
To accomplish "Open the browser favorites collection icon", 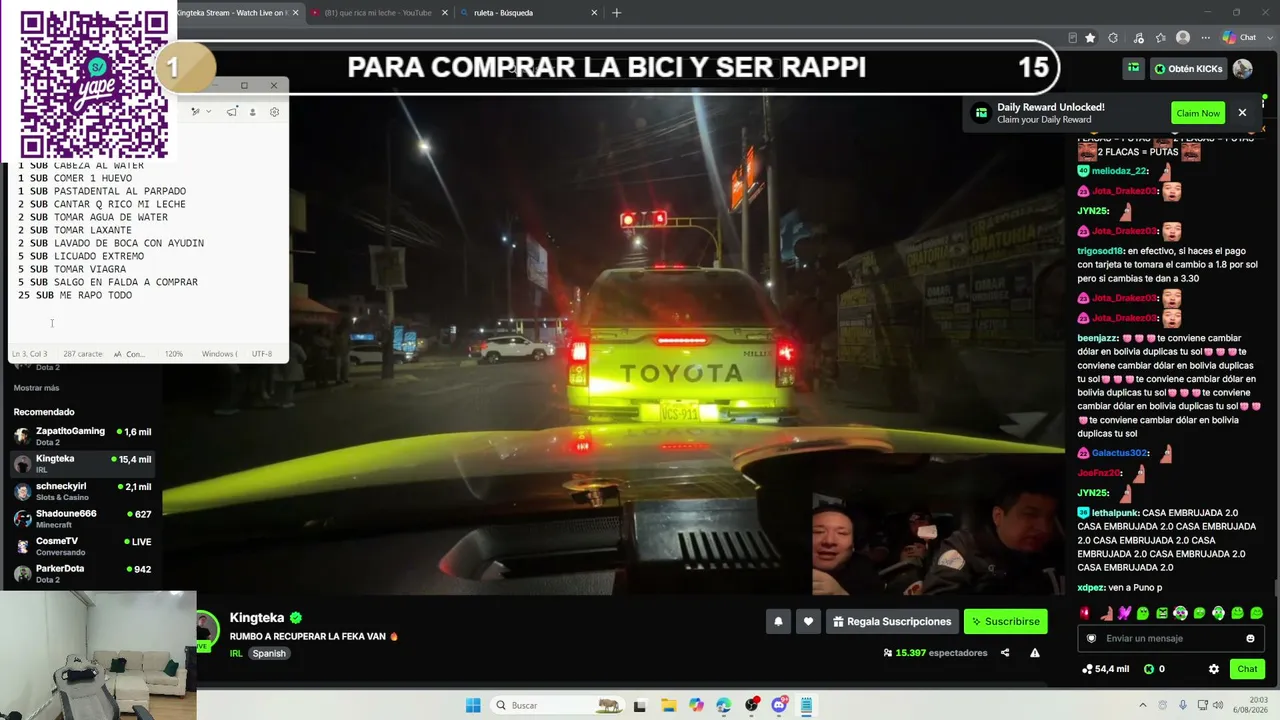I will pyautogui.click(x=1160, y=38).
